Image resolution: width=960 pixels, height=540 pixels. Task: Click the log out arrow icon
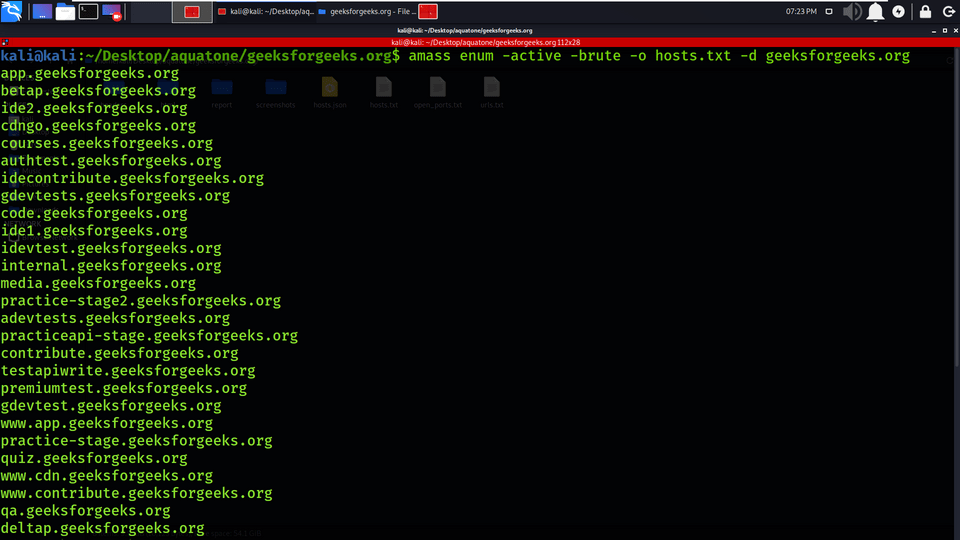pyautogui.click(x=948, y=12)
